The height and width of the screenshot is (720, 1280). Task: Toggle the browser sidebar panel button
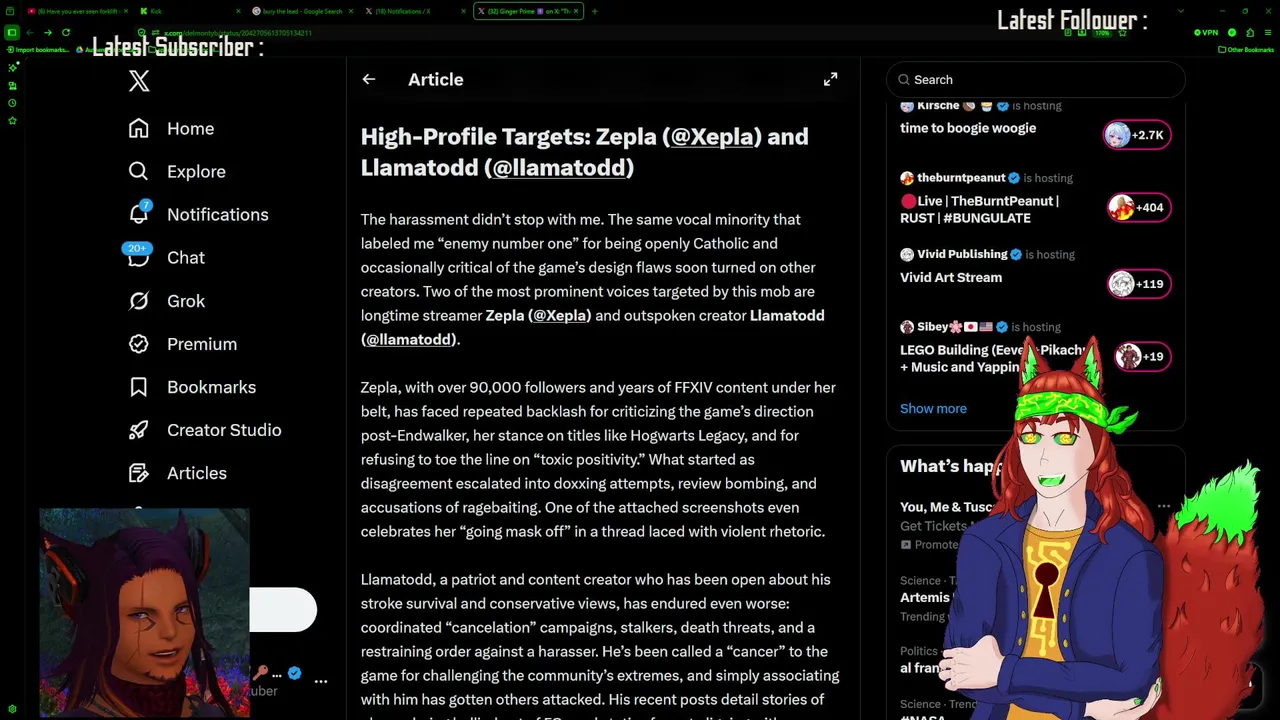[11, 33]
